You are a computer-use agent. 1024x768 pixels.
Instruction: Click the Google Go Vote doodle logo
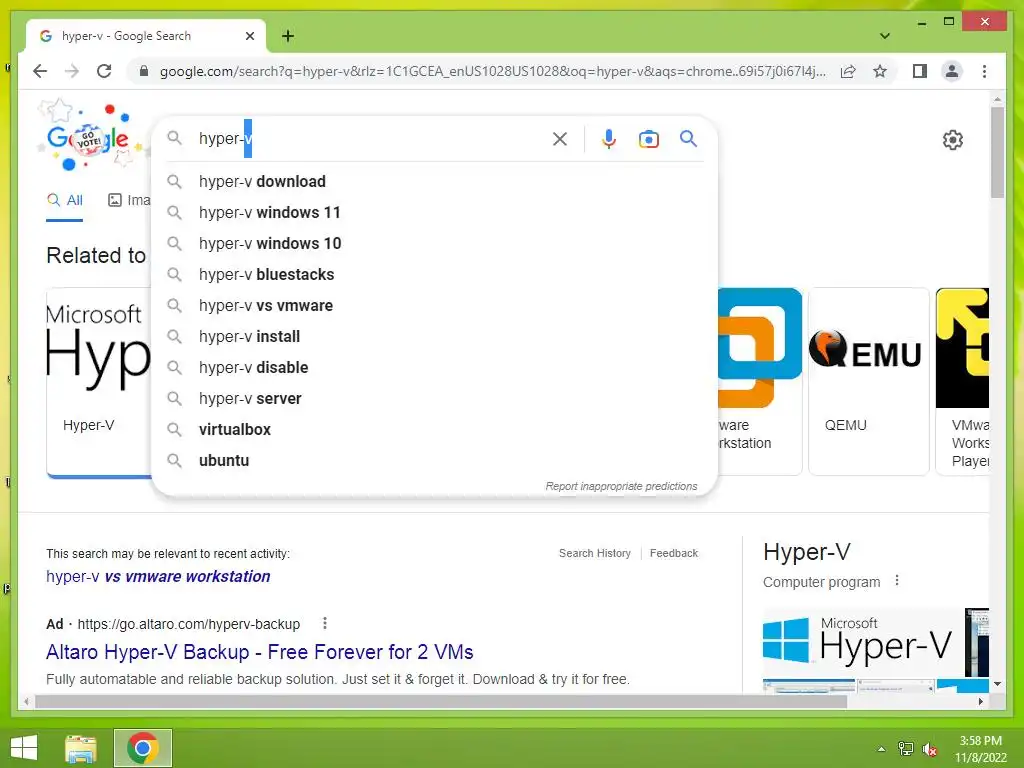tap(88, 137)
